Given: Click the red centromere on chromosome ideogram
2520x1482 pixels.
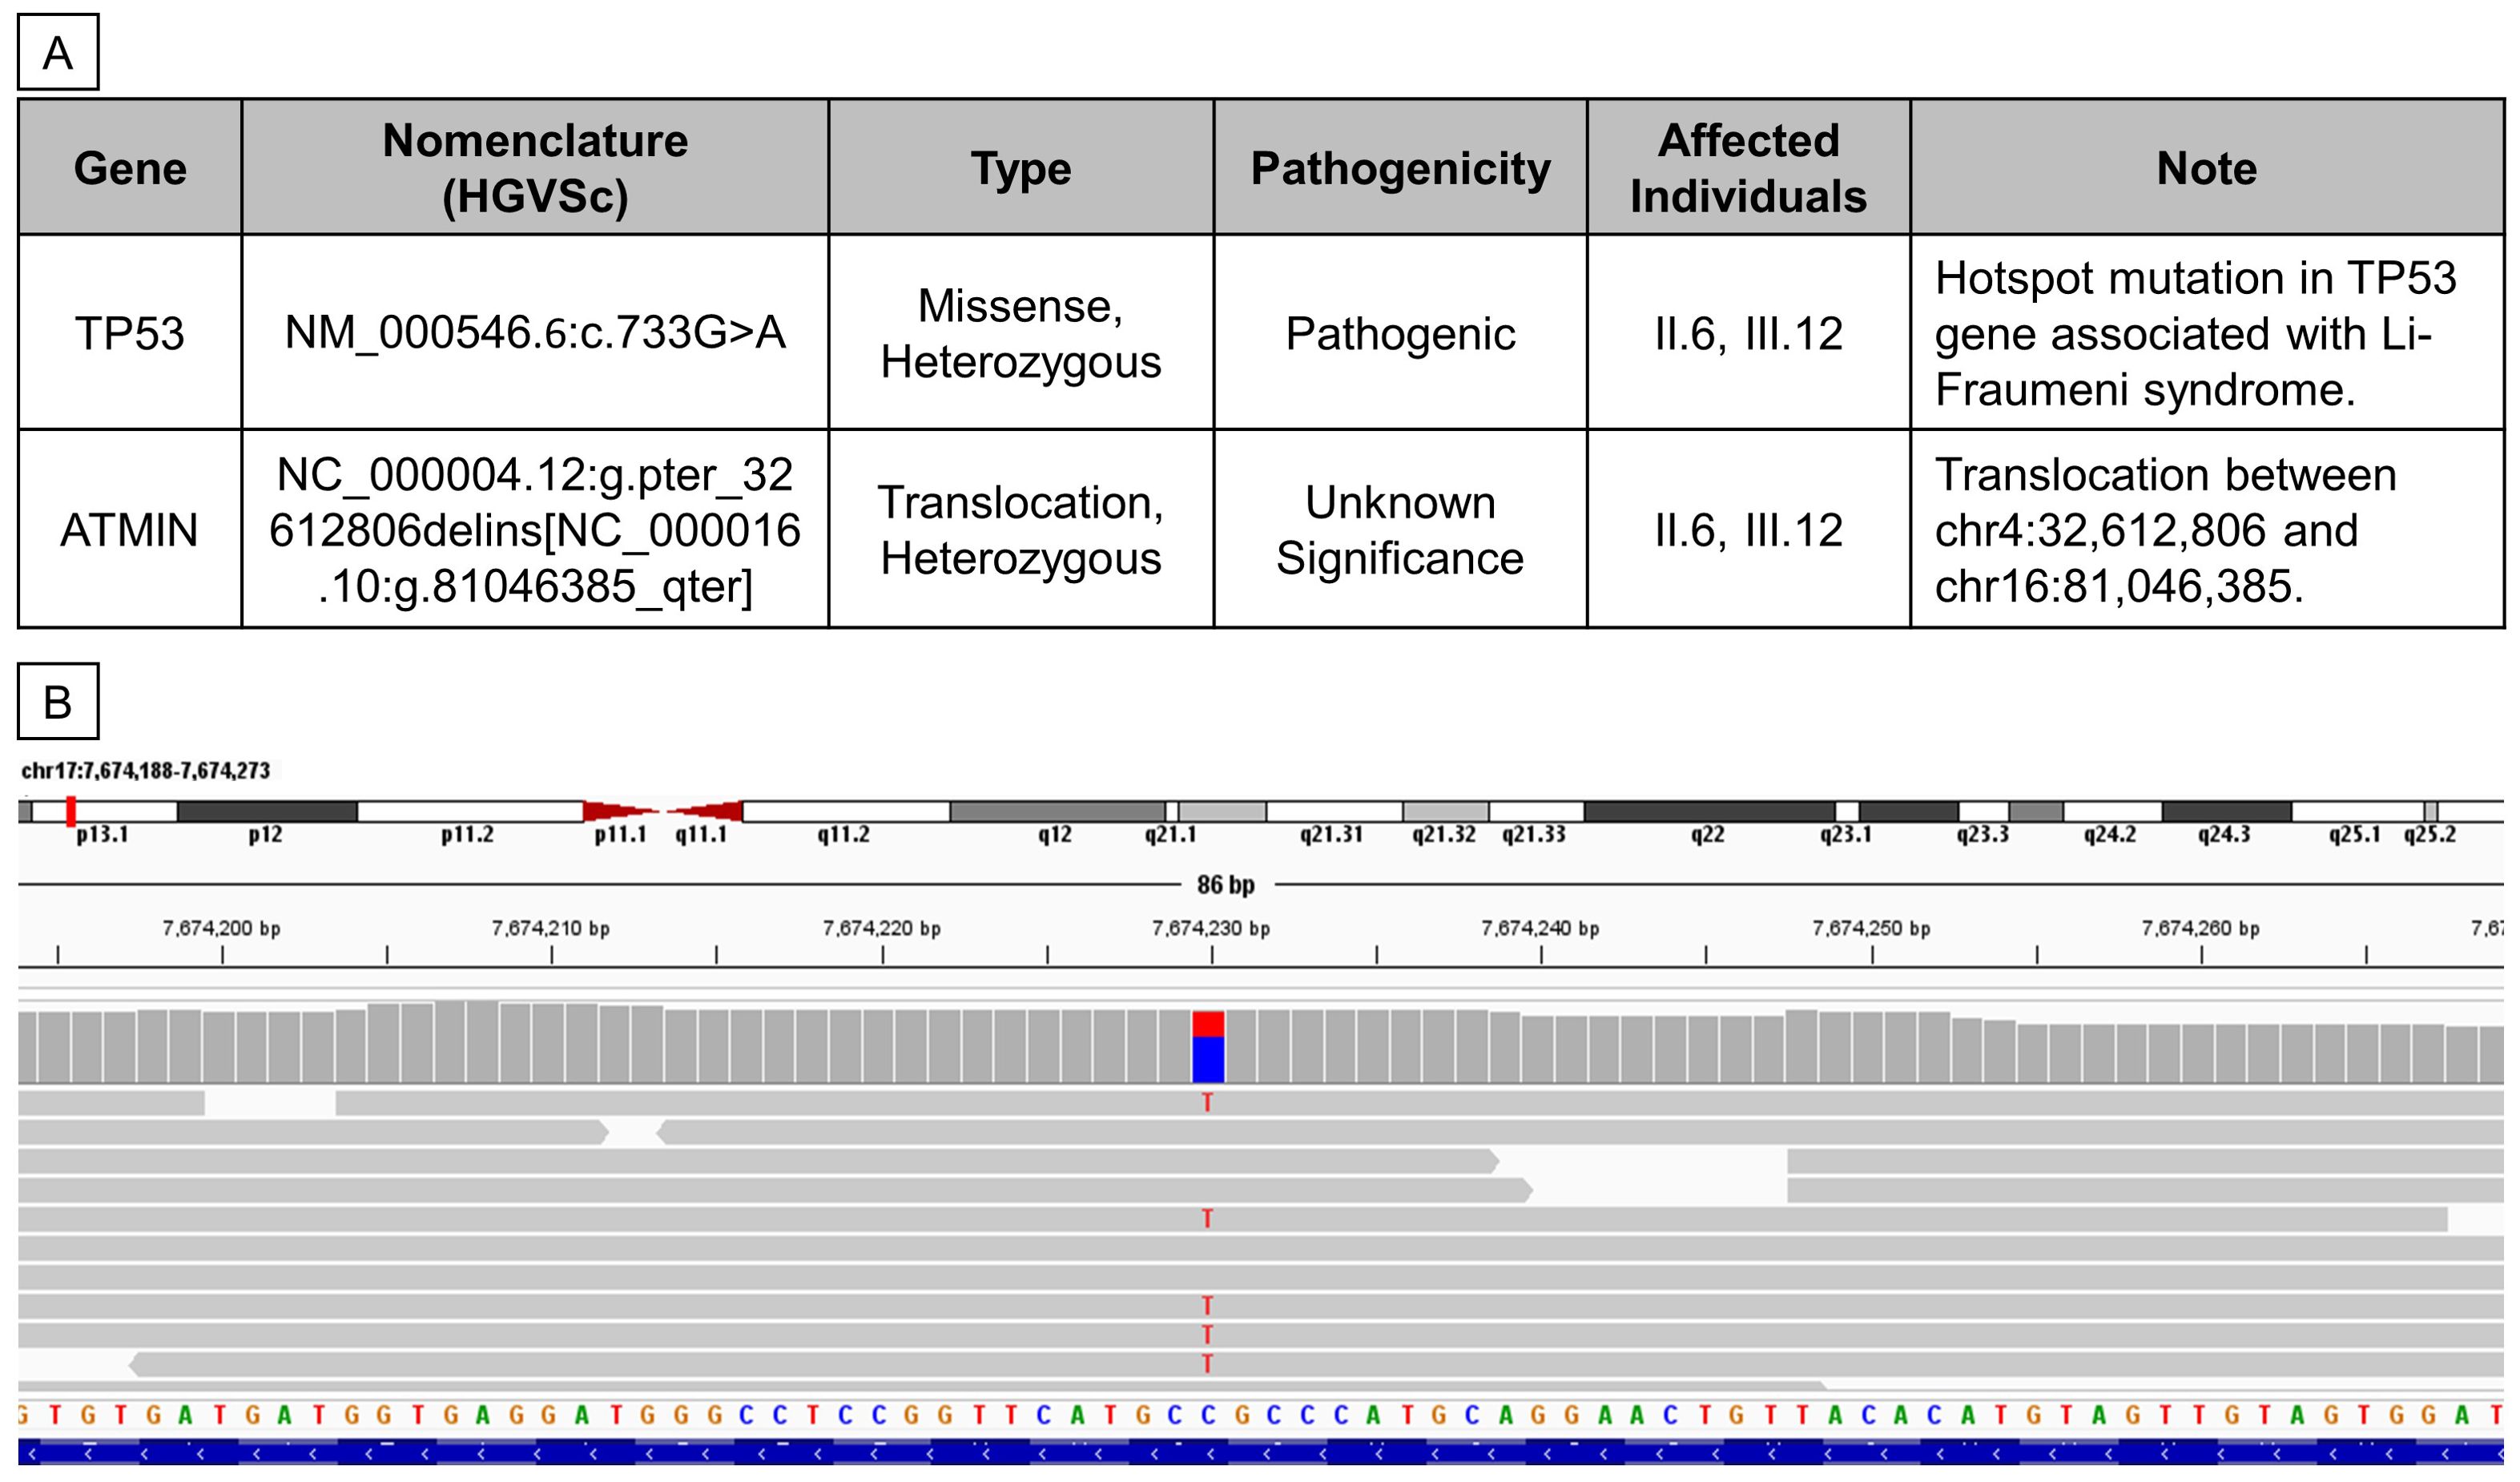Looking at the screenshot, I should click(663, 811).
